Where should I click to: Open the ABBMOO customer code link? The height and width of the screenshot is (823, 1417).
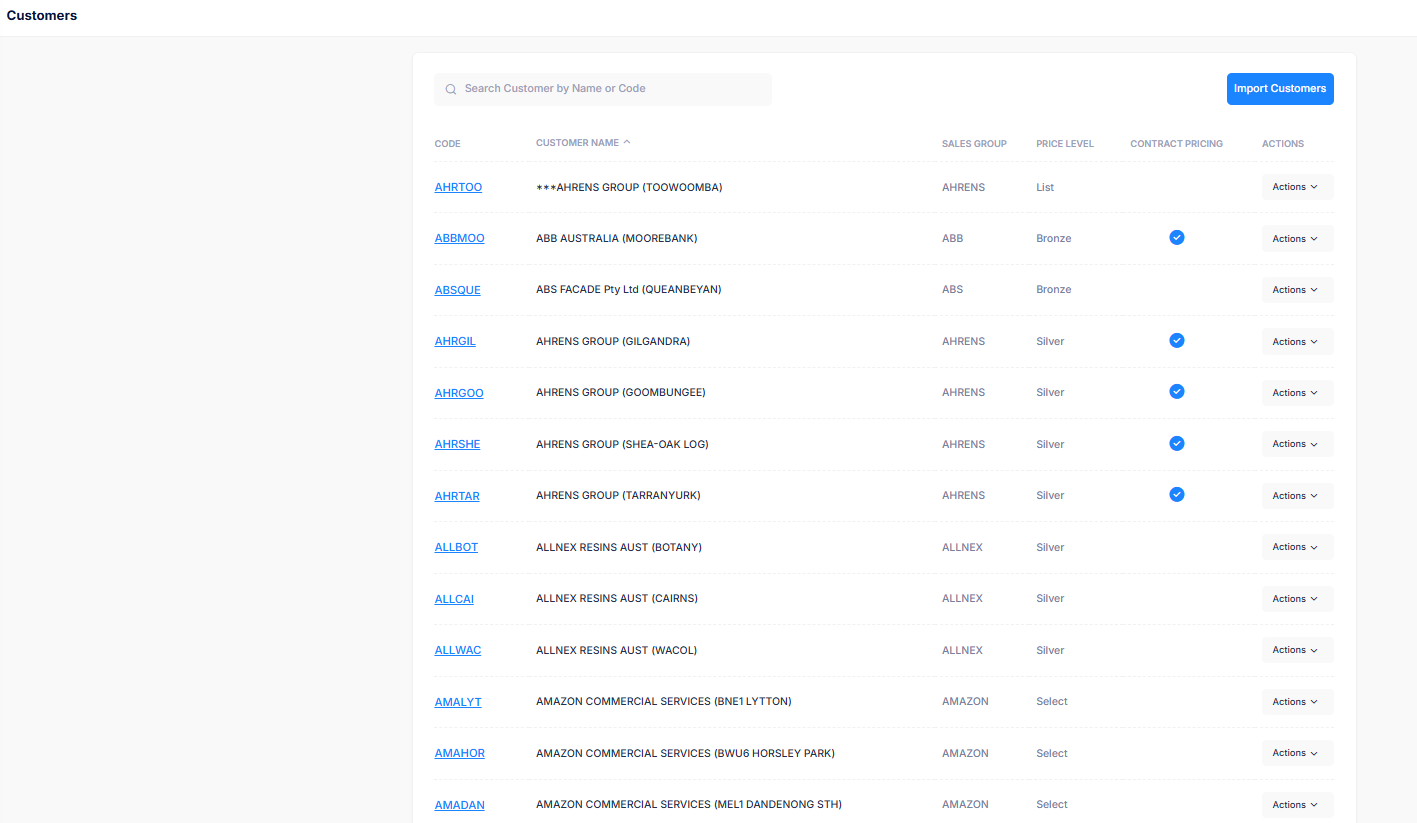pos(459,238)
